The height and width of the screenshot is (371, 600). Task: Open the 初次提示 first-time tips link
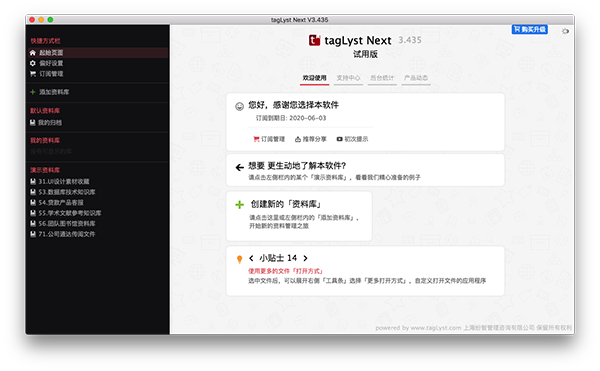(352, 139)
